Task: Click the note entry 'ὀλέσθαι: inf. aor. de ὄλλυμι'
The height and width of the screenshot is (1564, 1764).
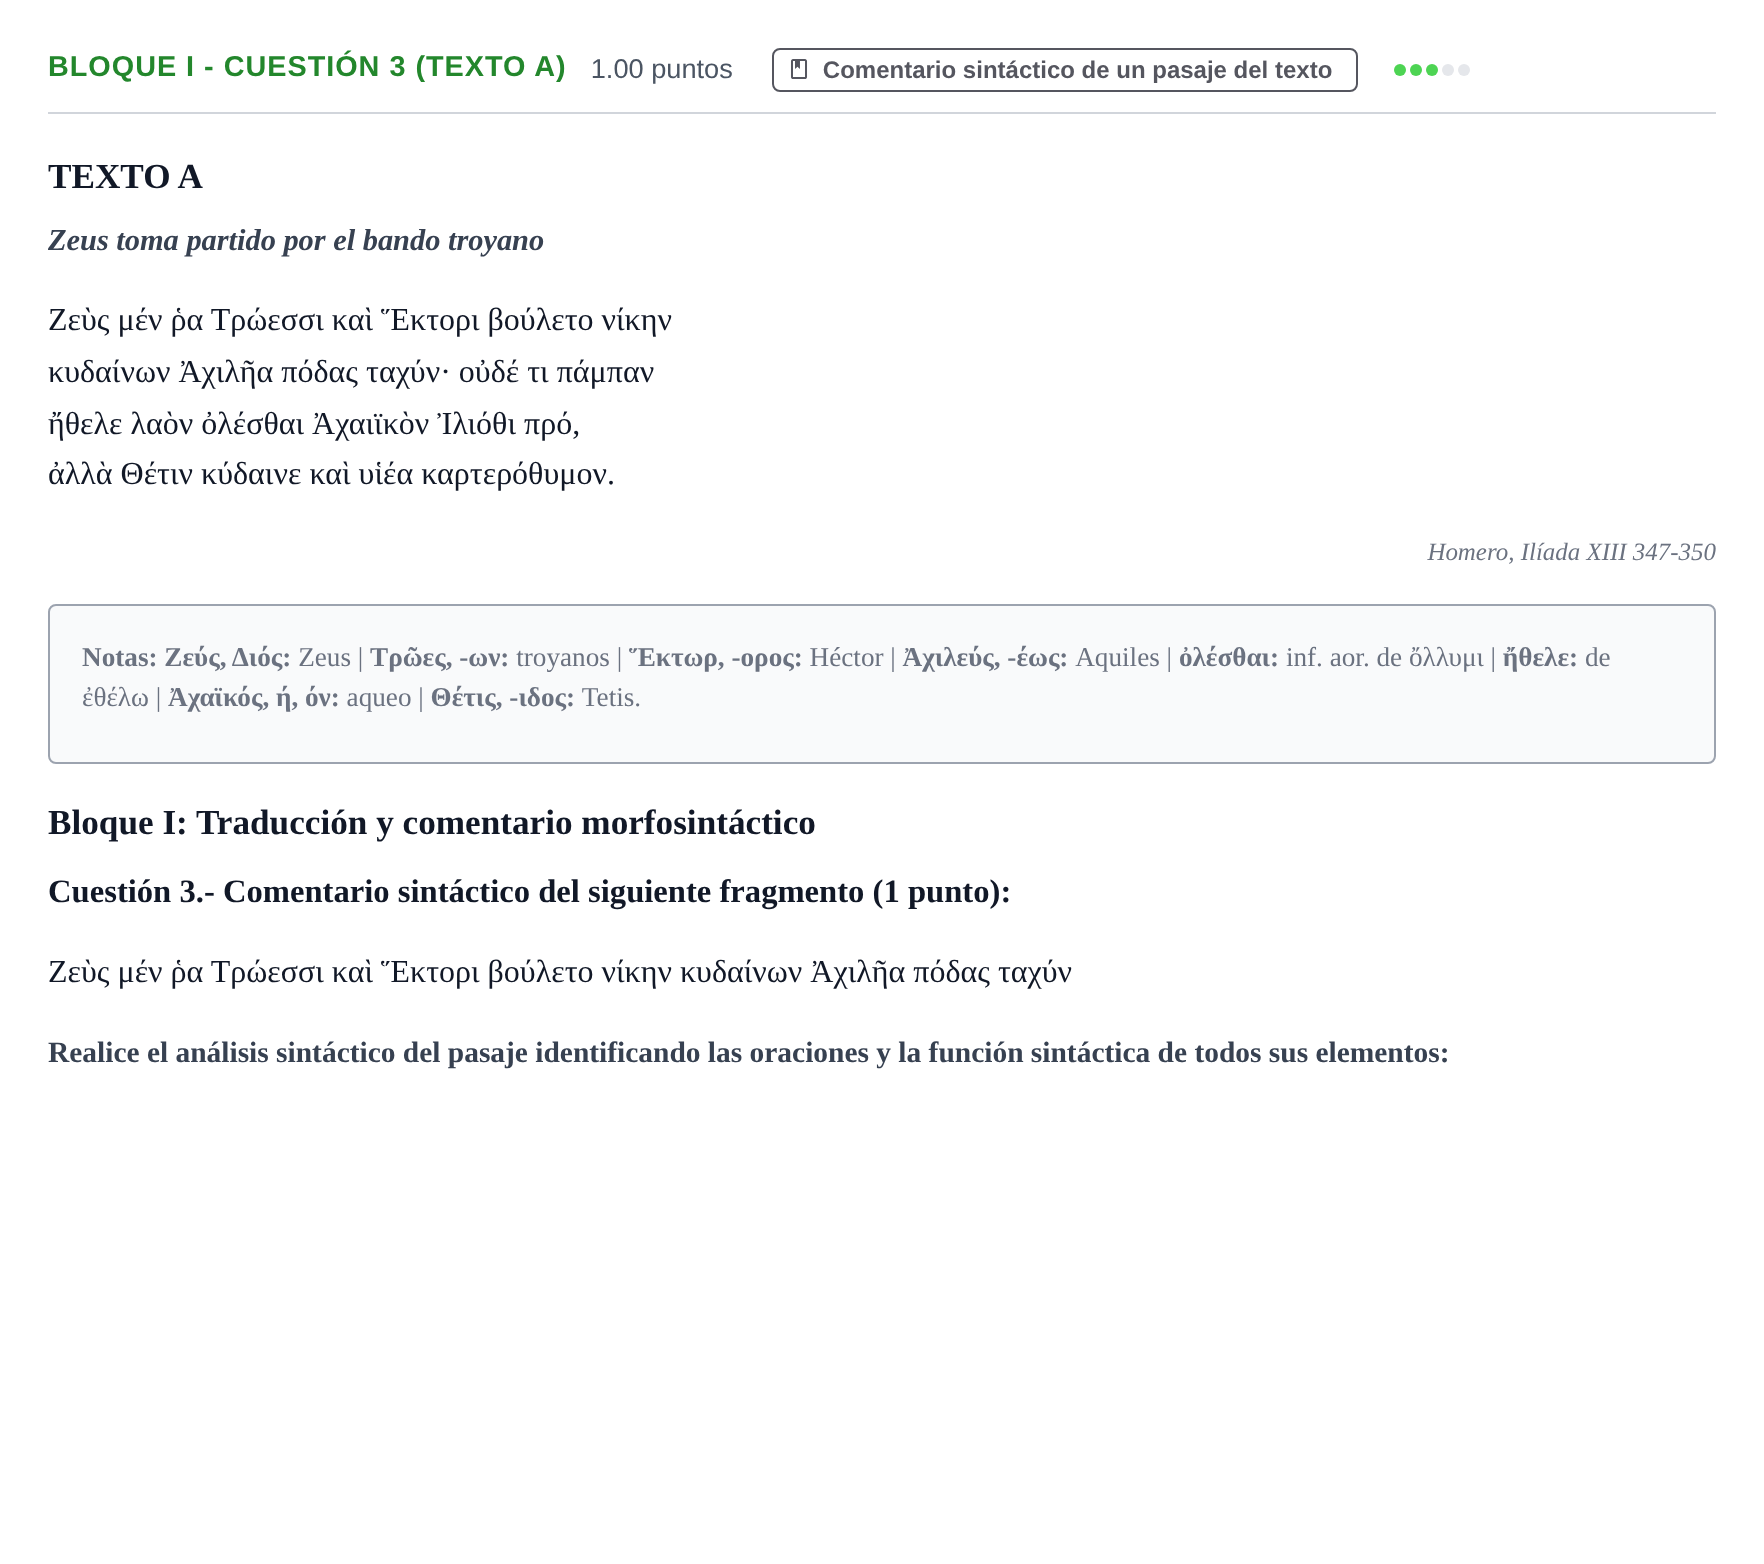Action: pos(1331,658)
